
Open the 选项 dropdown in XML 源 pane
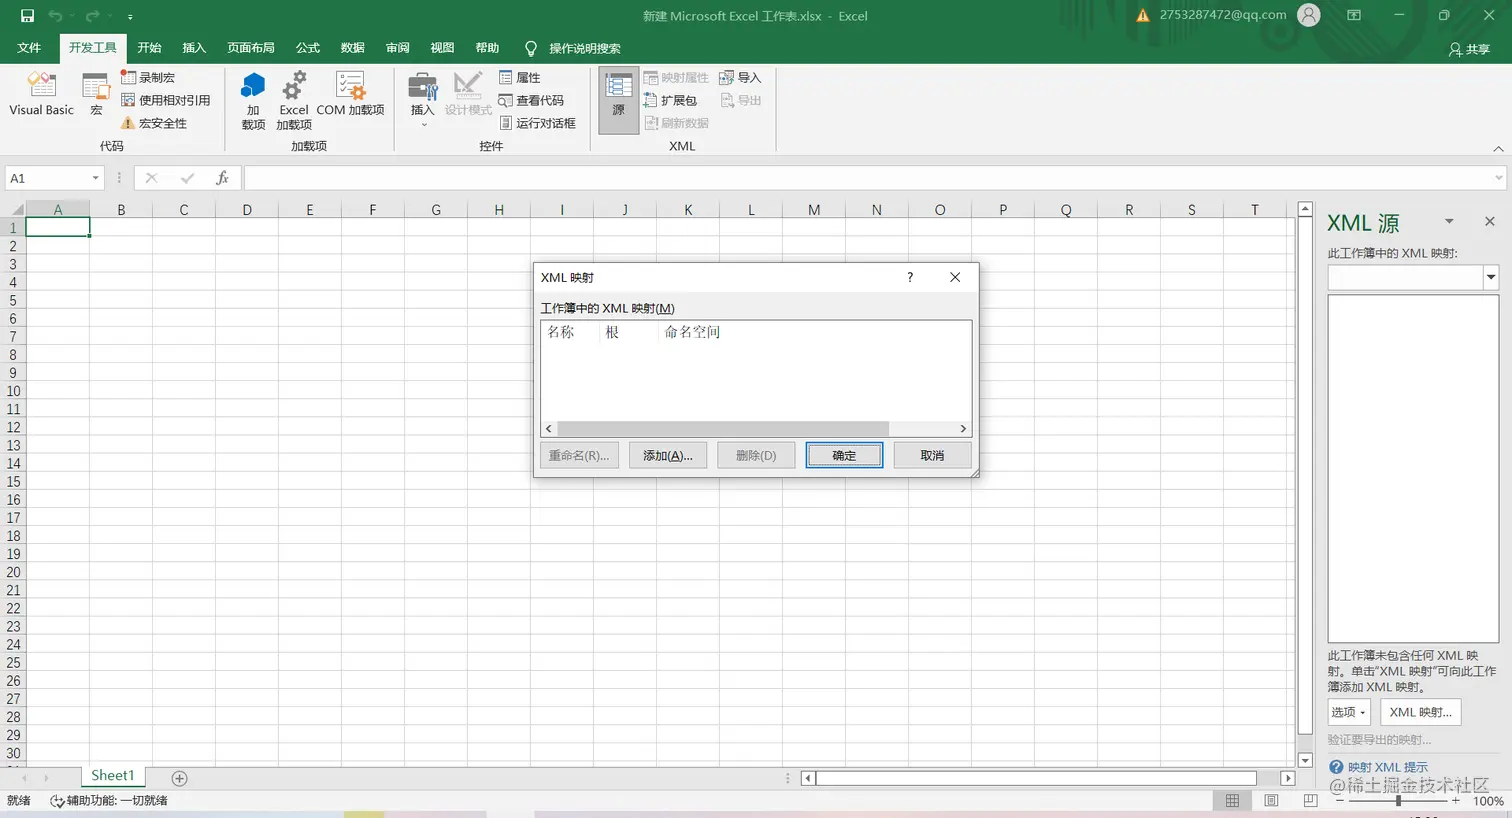click(x=1348, y=712)
